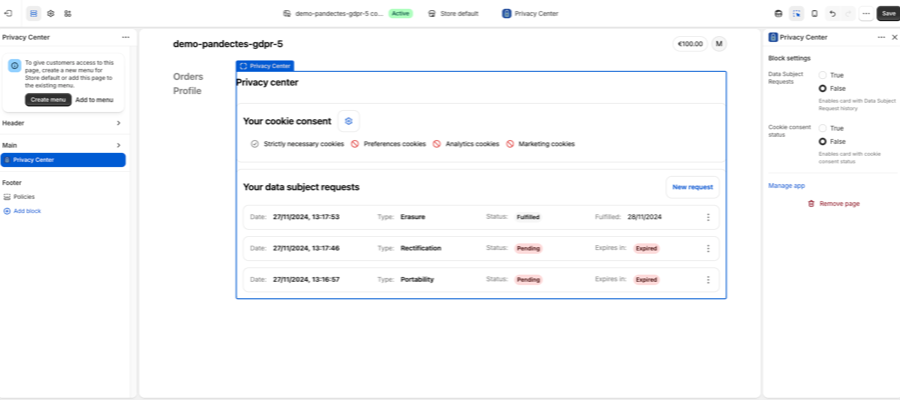This screenshot has width=900, height=400.
Task: Toggle the inspector selection tool
Action: [796, 13]
